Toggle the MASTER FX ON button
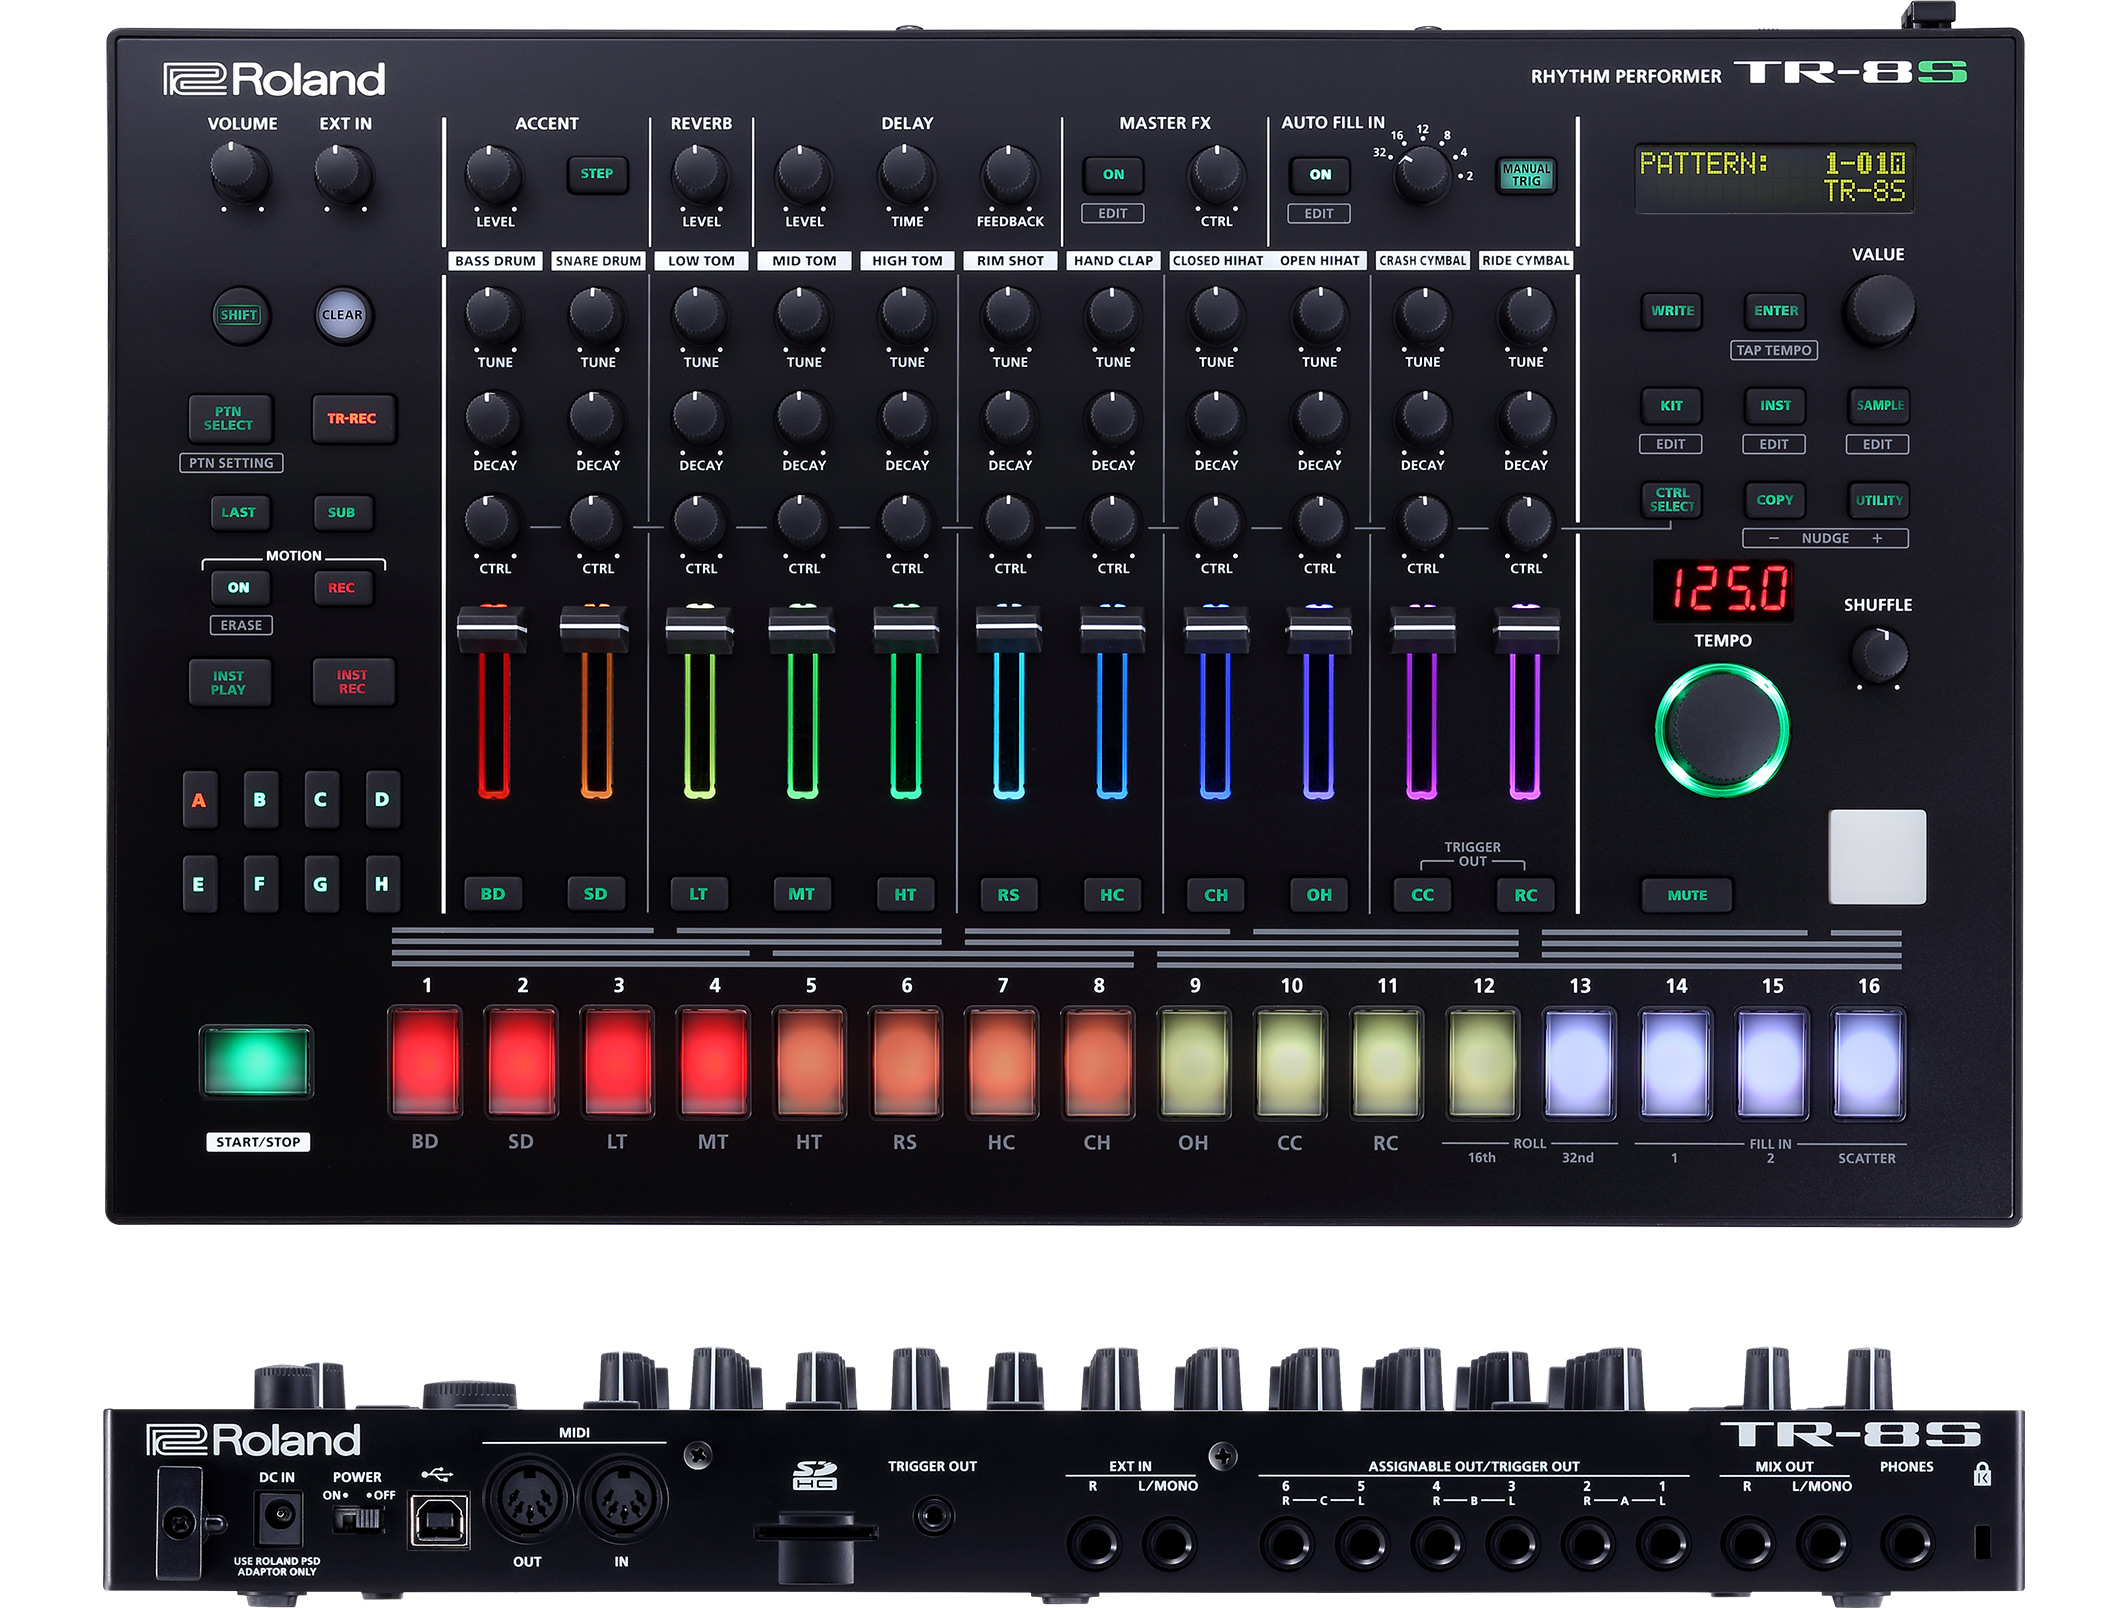Viewport: 2127px width, 1608px height. click(1113, 174)
